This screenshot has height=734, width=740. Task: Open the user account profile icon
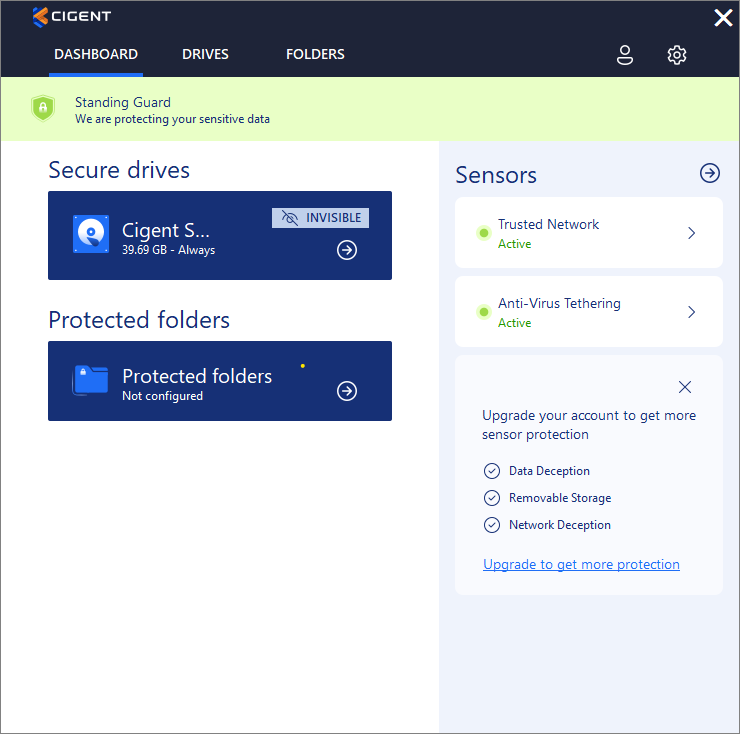(625, 55)
